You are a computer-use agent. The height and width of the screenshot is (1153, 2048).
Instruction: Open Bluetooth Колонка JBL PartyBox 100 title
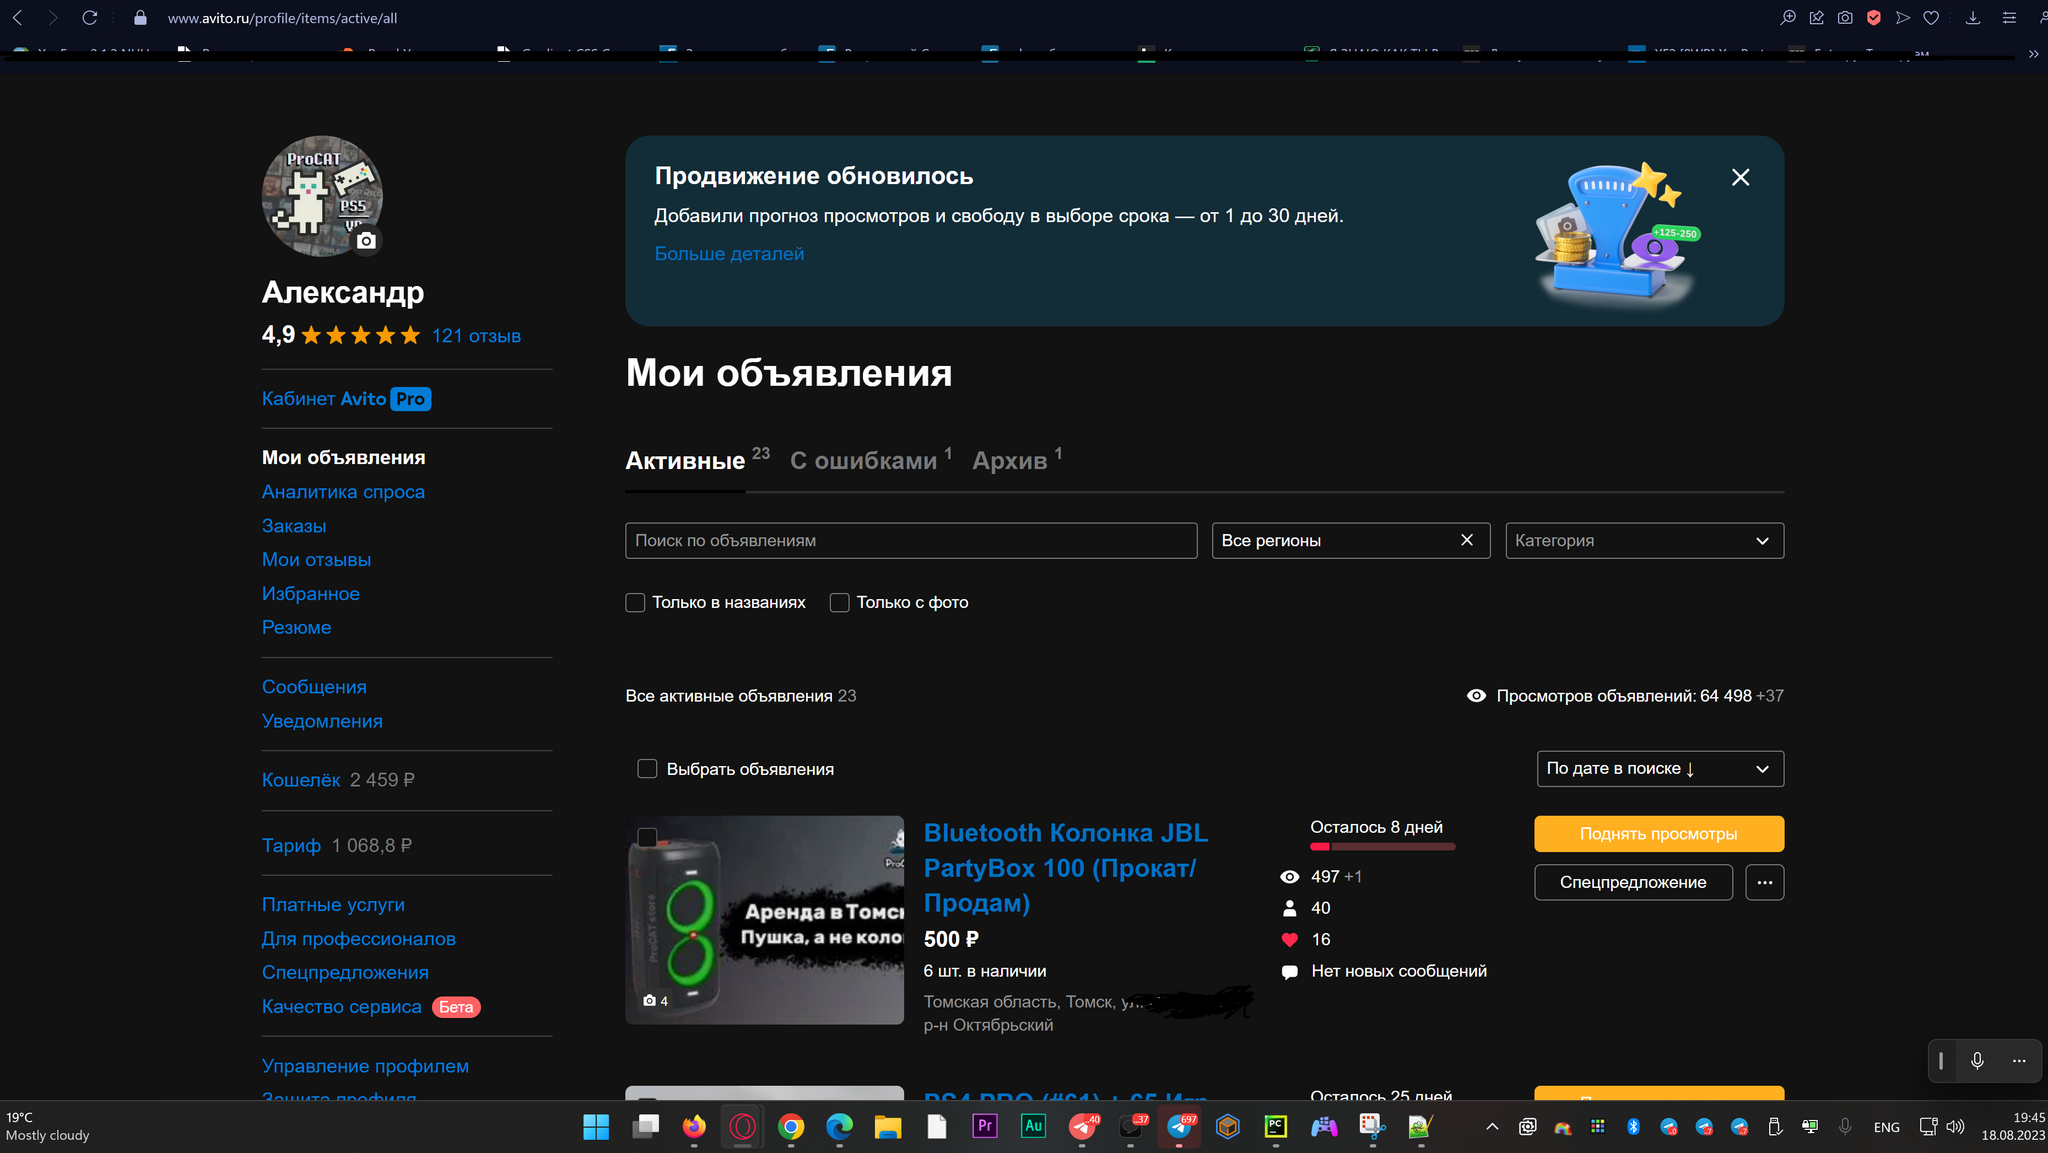point(1066,868)
